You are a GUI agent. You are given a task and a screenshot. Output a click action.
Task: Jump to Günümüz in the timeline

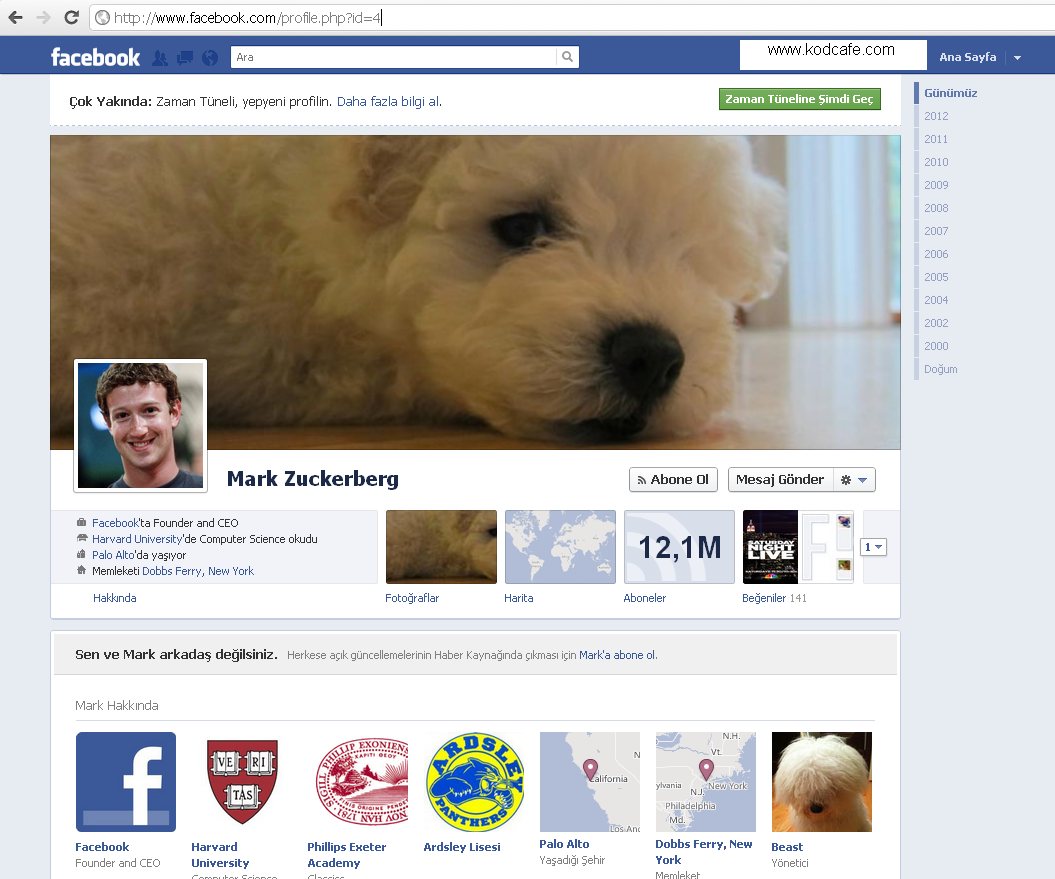coord(950,93)
